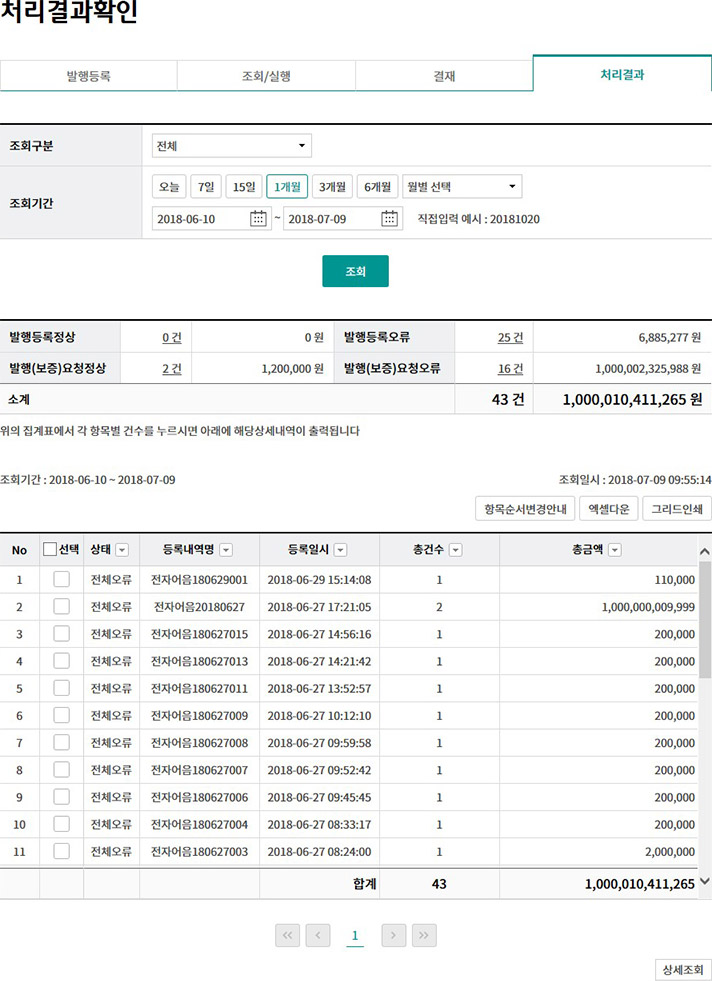Switch to the 발행등록 tab
712x981 pixels.
click(88, 76)
